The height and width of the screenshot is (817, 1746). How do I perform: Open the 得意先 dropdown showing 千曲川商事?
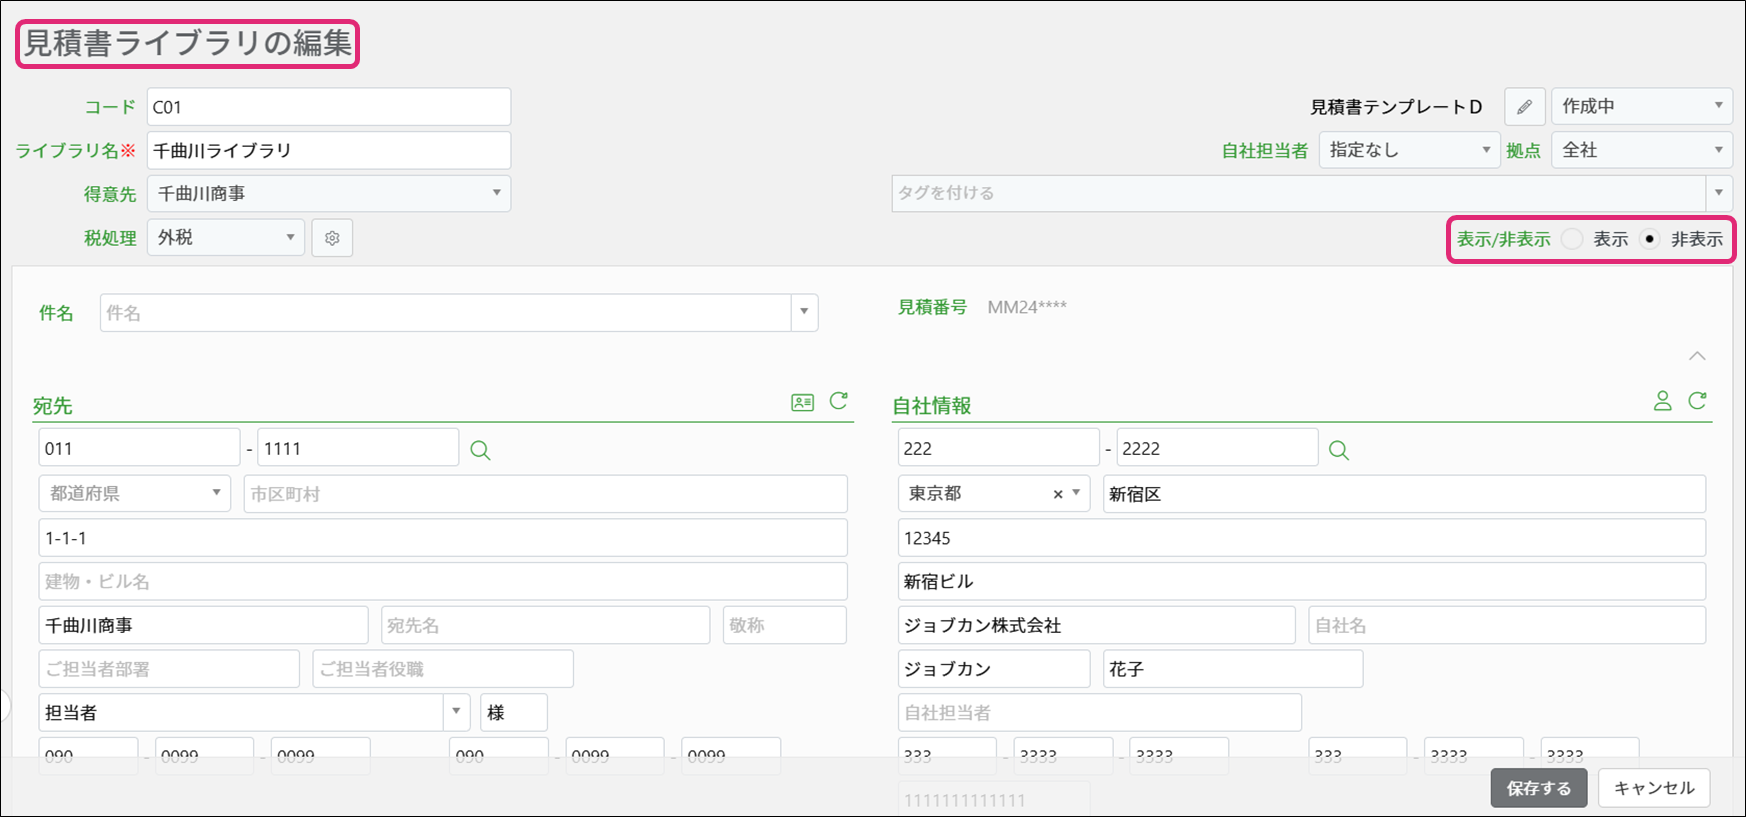pos(328,193)
